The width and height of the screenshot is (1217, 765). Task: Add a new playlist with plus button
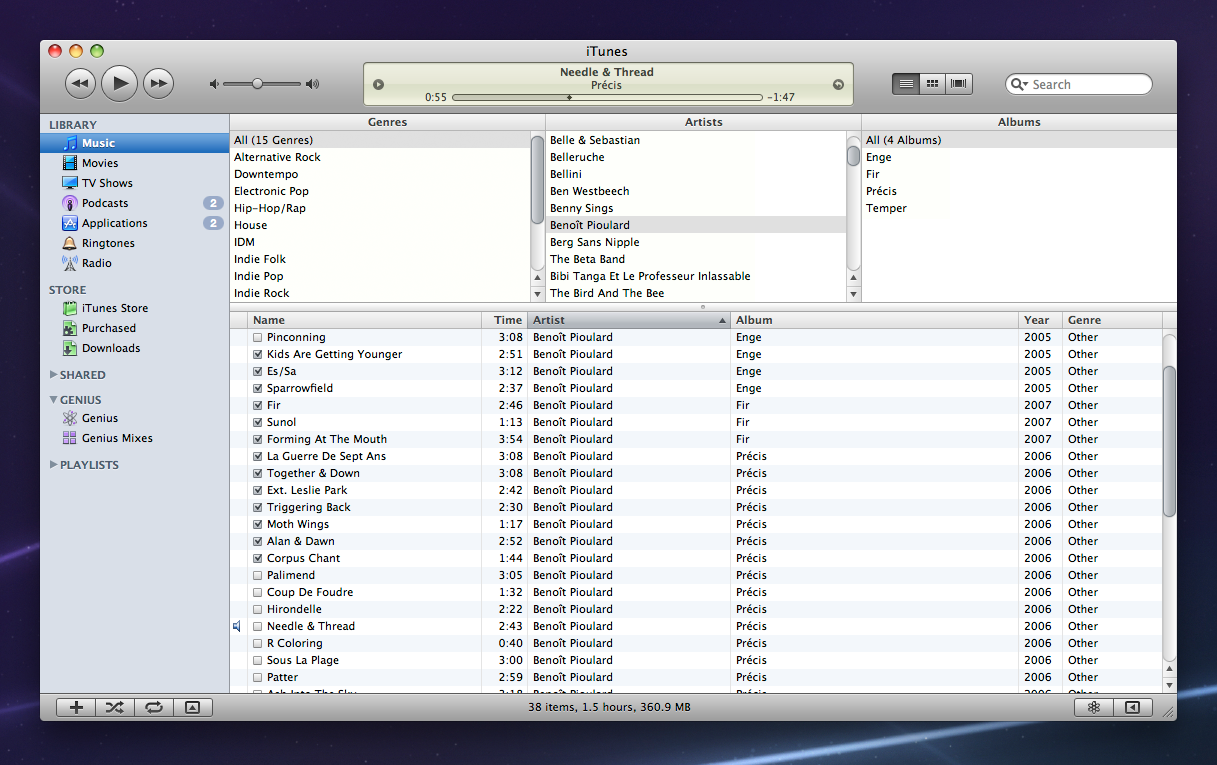point(76,707)
